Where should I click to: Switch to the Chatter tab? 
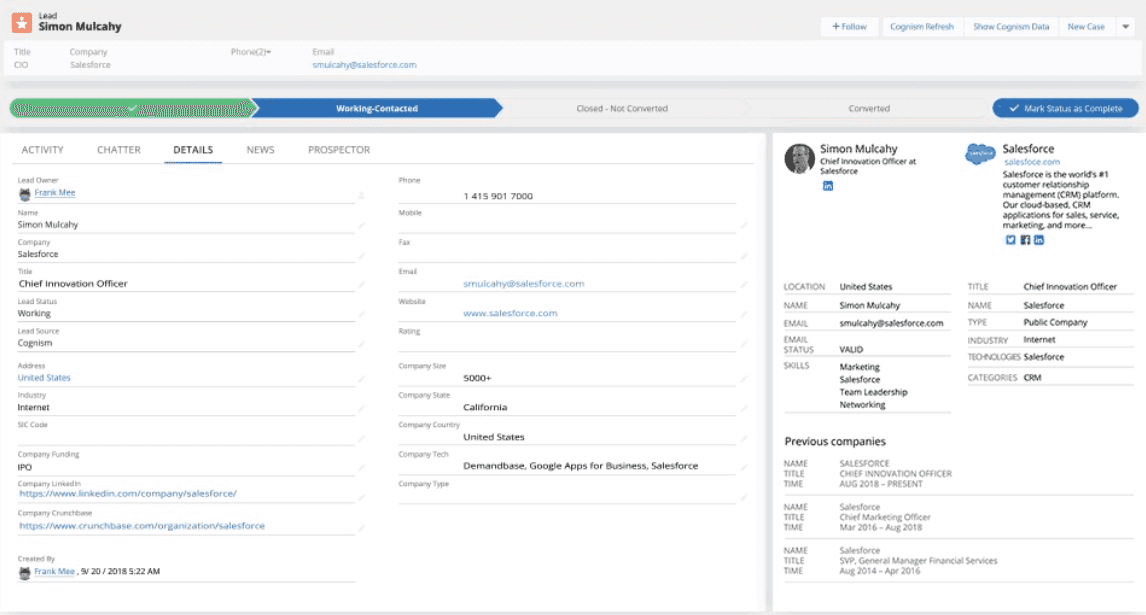tap(119, 150)
